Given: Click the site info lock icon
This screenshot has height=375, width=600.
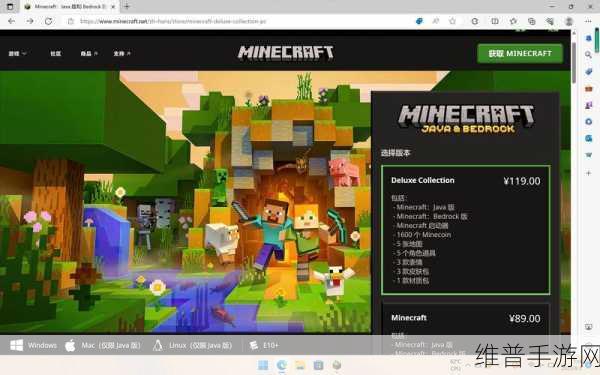Looking at the screenshot, I should click(71, 21).
